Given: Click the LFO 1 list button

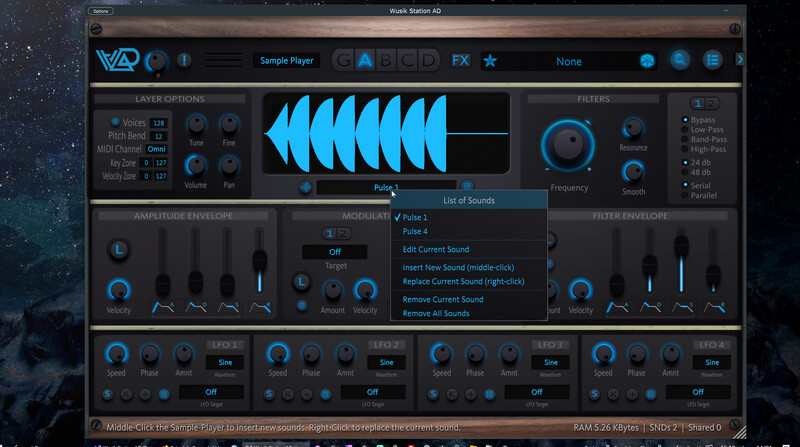Looking at the screenshot, I should click(x=164, y=394).
